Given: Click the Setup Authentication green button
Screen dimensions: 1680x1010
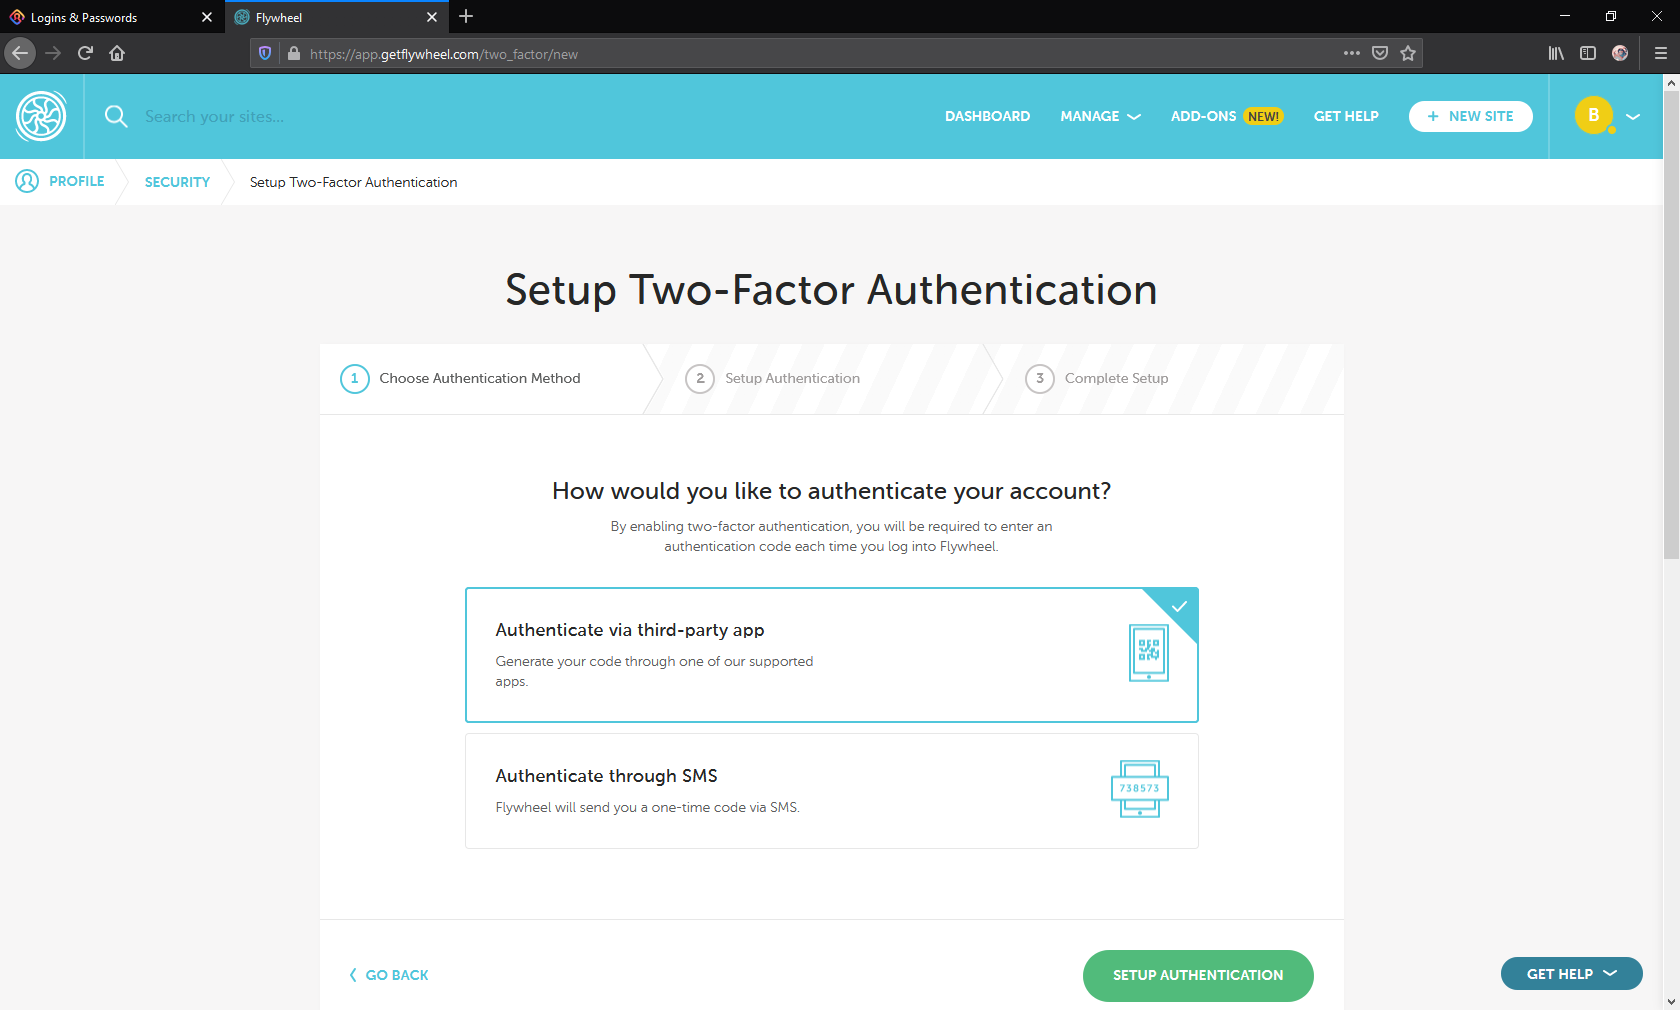Looking at the screenshot, I should pyautogui.click(x=1198, y=975).
